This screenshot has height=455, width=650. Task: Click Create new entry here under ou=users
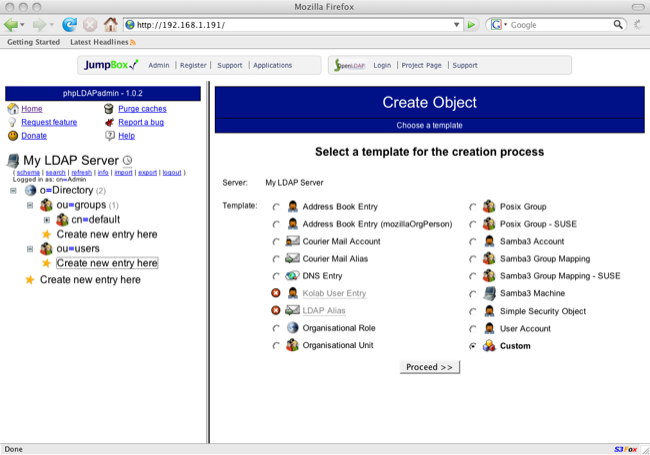(x=107, y=263)
